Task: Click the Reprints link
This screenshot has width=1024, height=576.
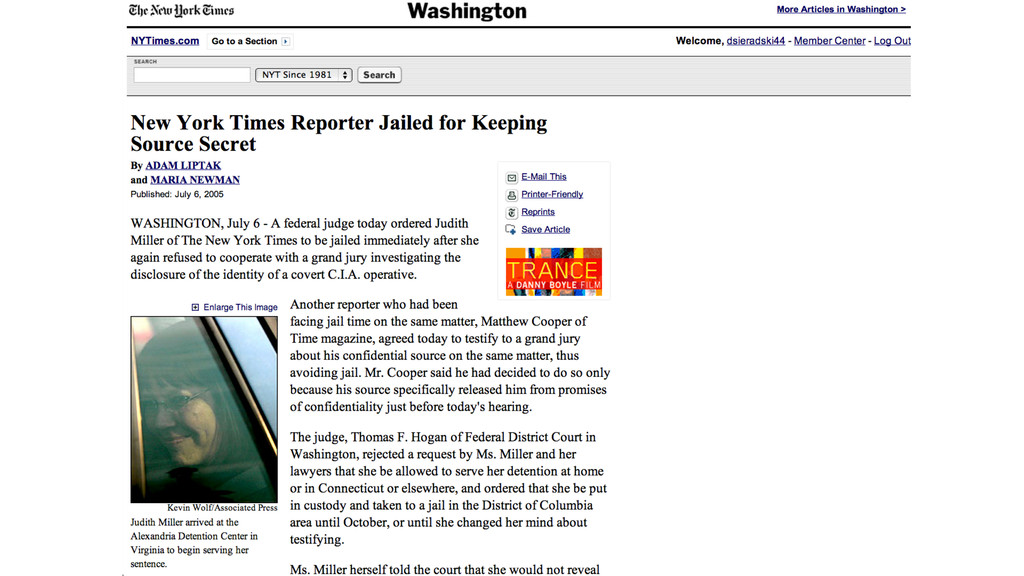Action: [537, 212]
